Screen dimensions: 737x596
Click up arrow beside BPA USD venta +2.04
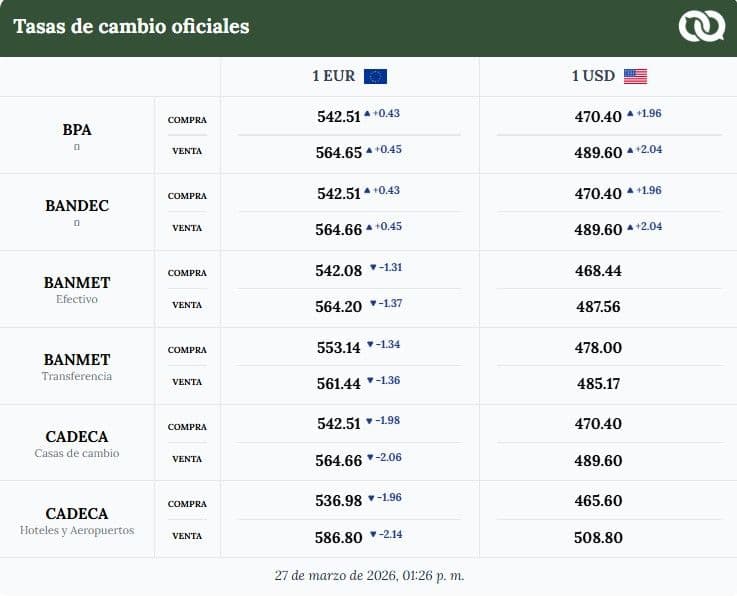[x=630, y=150]
